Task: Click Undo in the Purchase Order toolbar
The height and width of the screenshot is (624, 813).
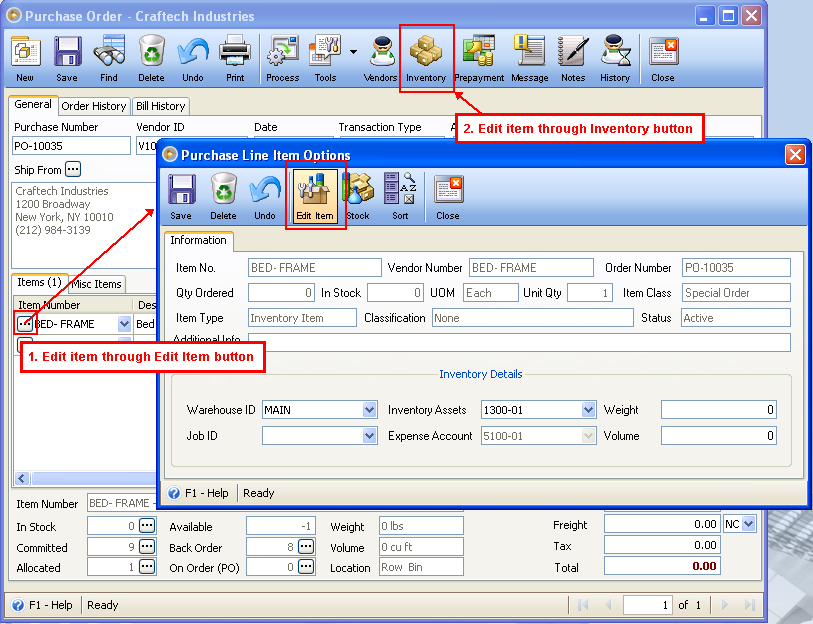Action: (193, 59)
